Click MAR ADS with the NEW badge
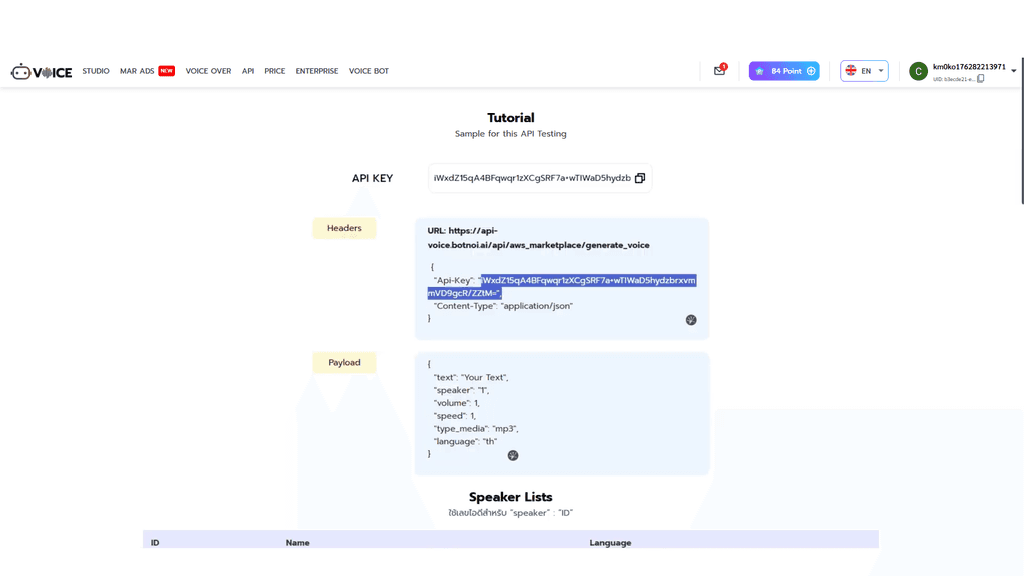This screenshot has width=1024, height=576. click(x=135, y=71)
